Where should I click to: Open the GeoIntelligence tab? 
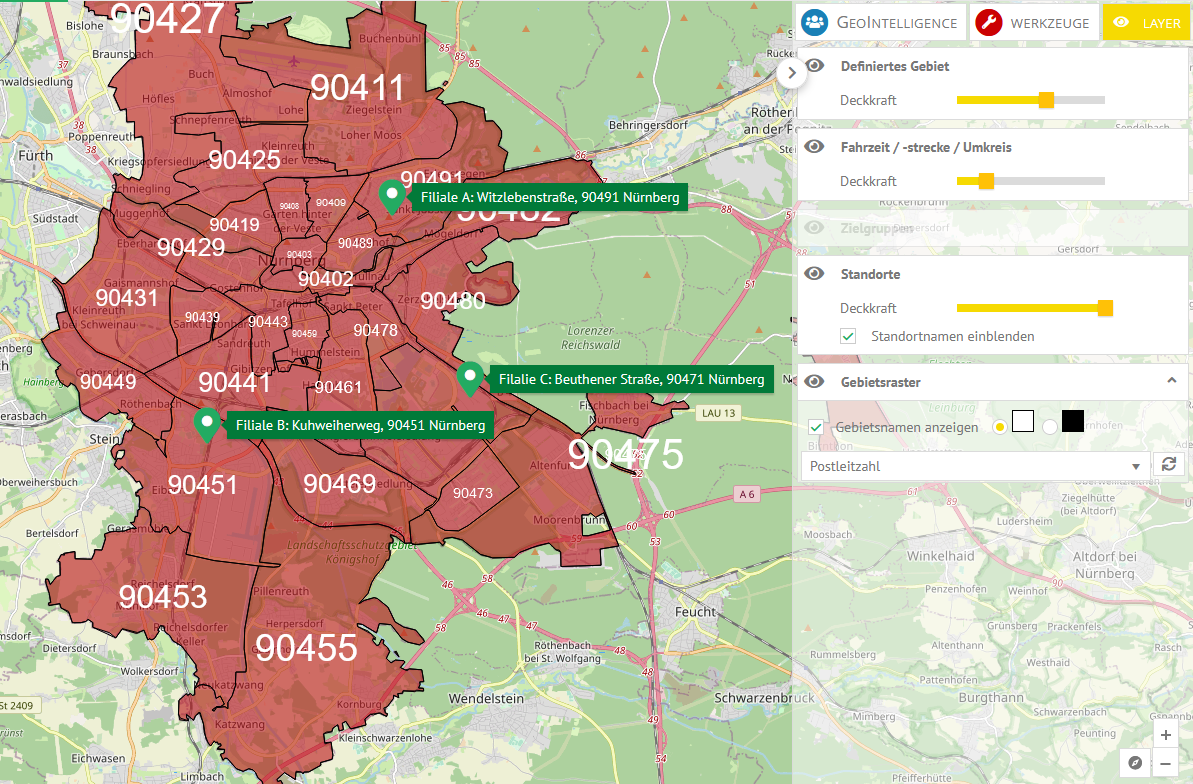[880, 22]
